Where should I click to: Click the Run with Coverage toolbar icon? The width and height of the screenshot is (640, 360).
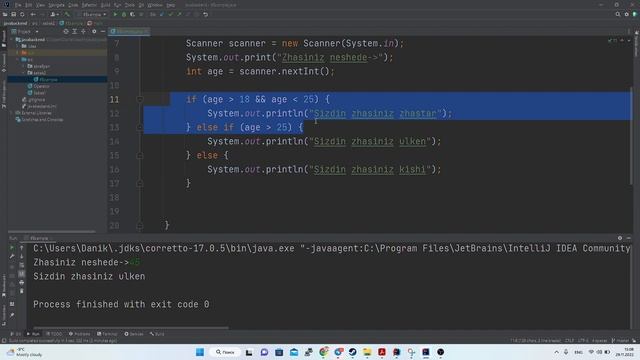(x=132, y=14)
